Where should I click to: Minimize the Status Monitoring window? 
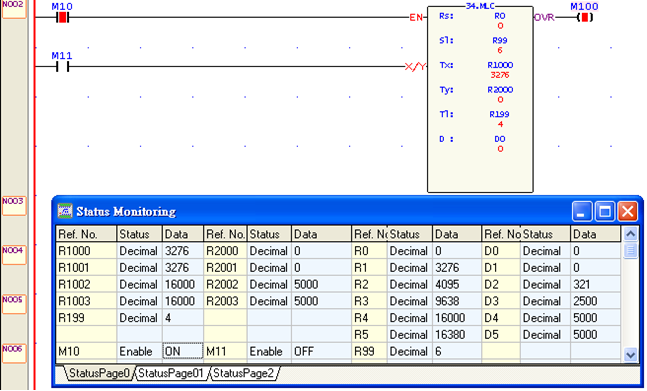click(582, 212)
